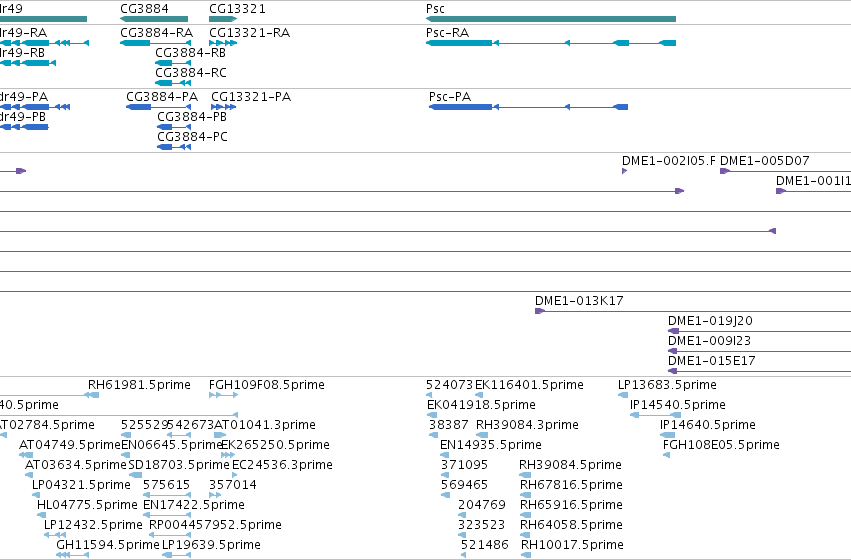Select EST EK265250.5prime
851x560 pixels.
[275, 445]
